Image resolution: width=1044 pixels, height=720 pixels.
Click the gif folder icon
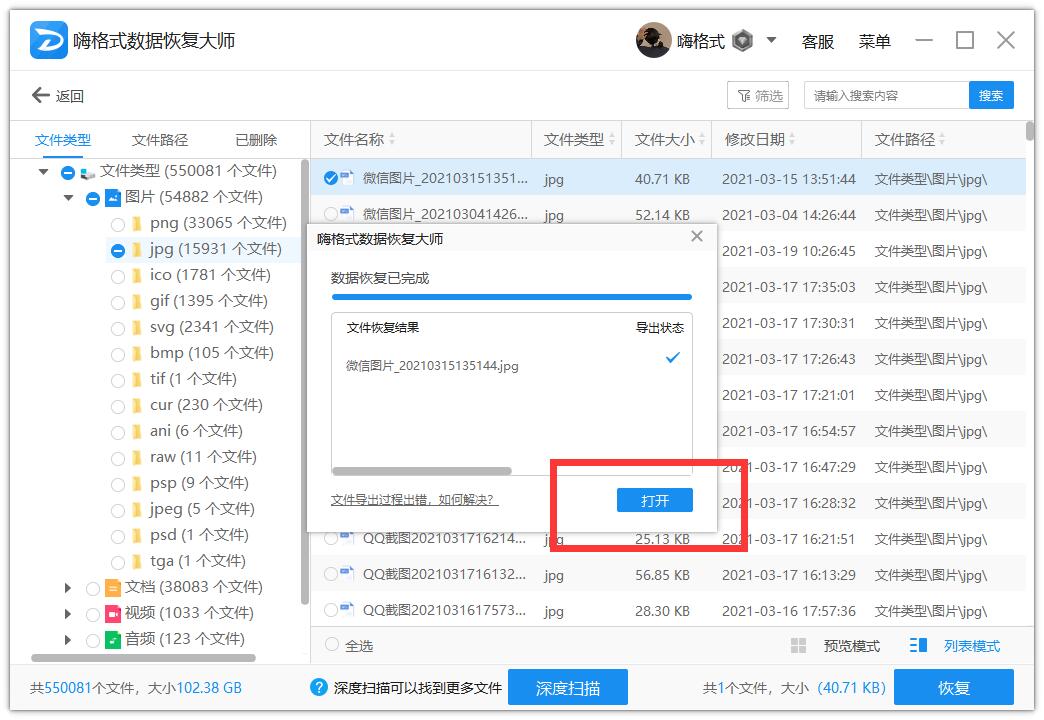136,301
